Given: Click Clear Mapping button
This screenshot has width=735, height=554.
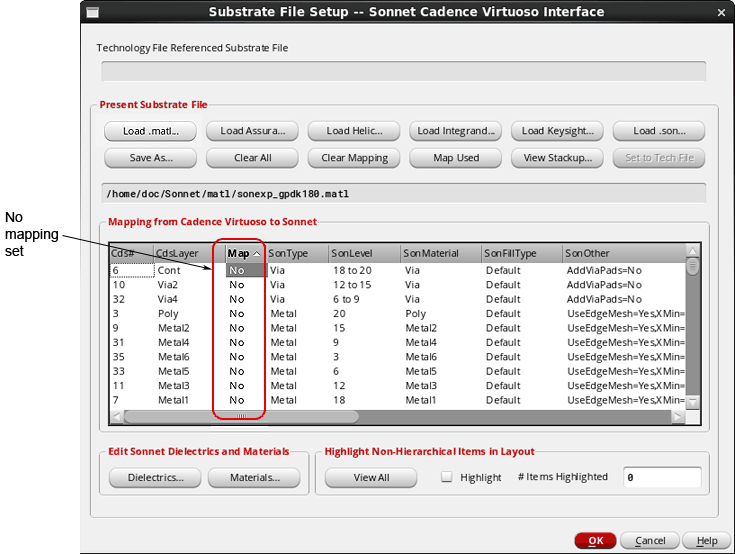Looking at the screenshot, I should [x=354, y=158].
